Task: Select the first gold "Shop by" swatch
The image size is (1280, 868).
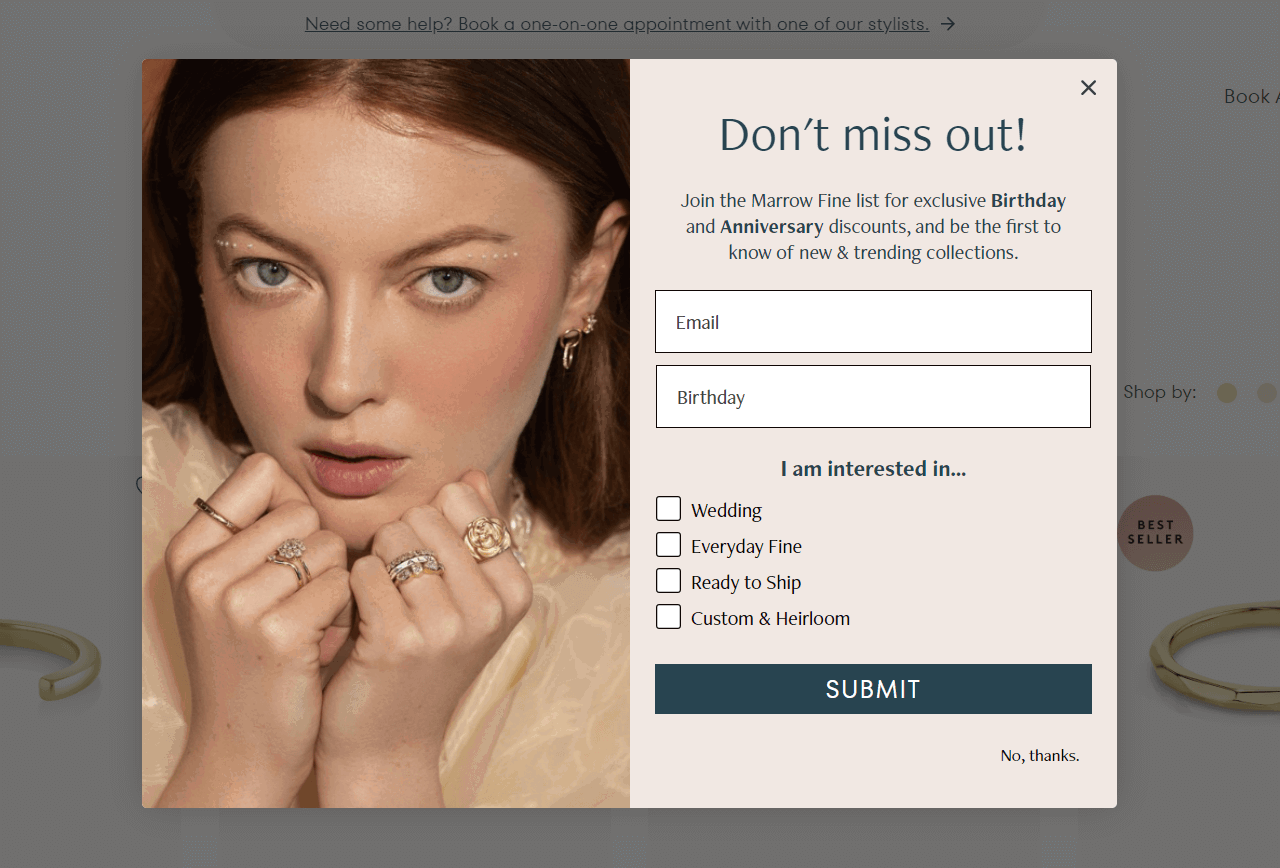Action: (1227, 393)
